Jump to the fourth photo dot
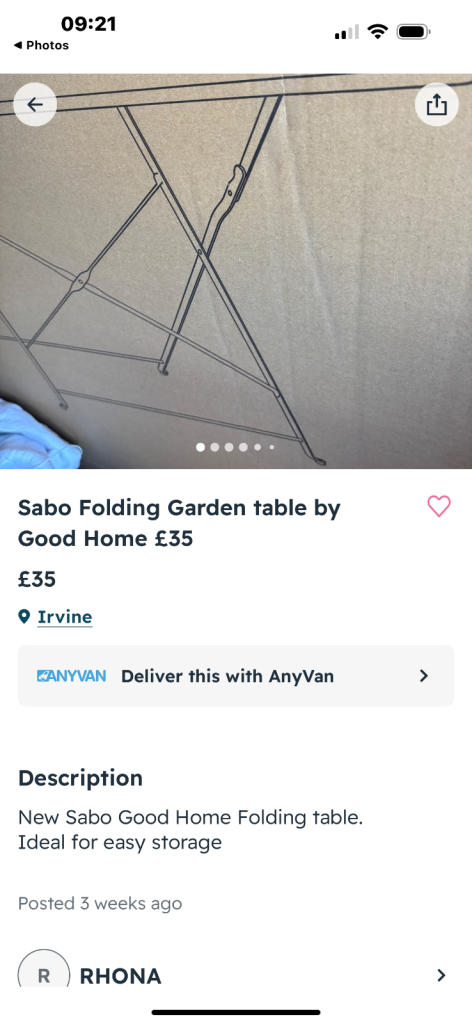This screenshot has height=1024, width=472. (244, 447)
